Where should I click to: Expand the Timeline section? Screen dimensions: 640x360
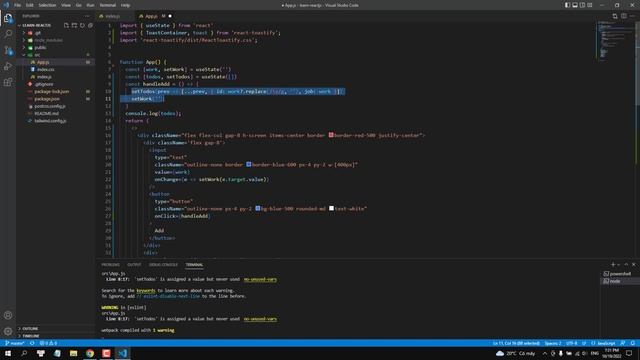coord(31,336)
